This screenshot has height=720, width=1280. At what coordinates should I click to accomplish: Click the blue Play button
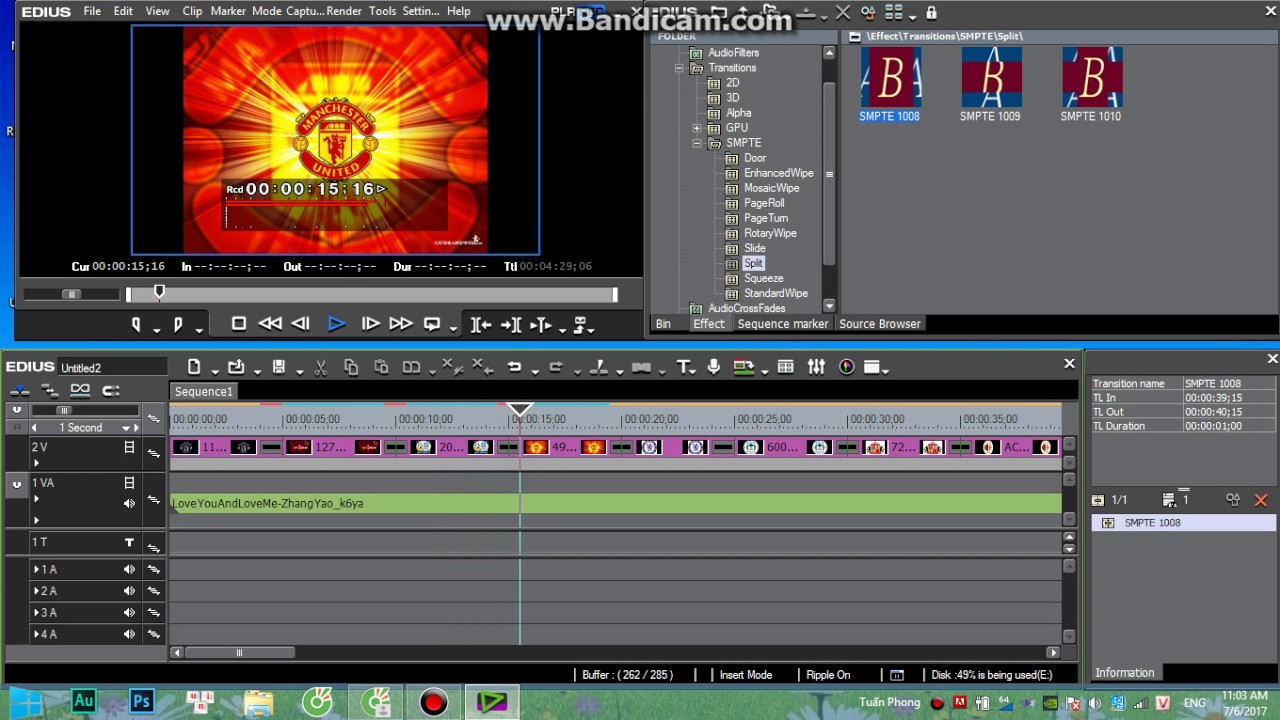(x=336, y=324)
